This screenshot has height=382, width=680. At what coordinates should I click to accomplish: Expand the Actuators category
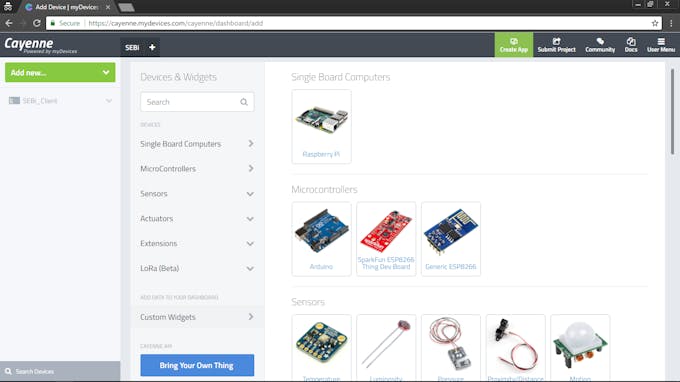pyautogui.click(x=197, y=219)
